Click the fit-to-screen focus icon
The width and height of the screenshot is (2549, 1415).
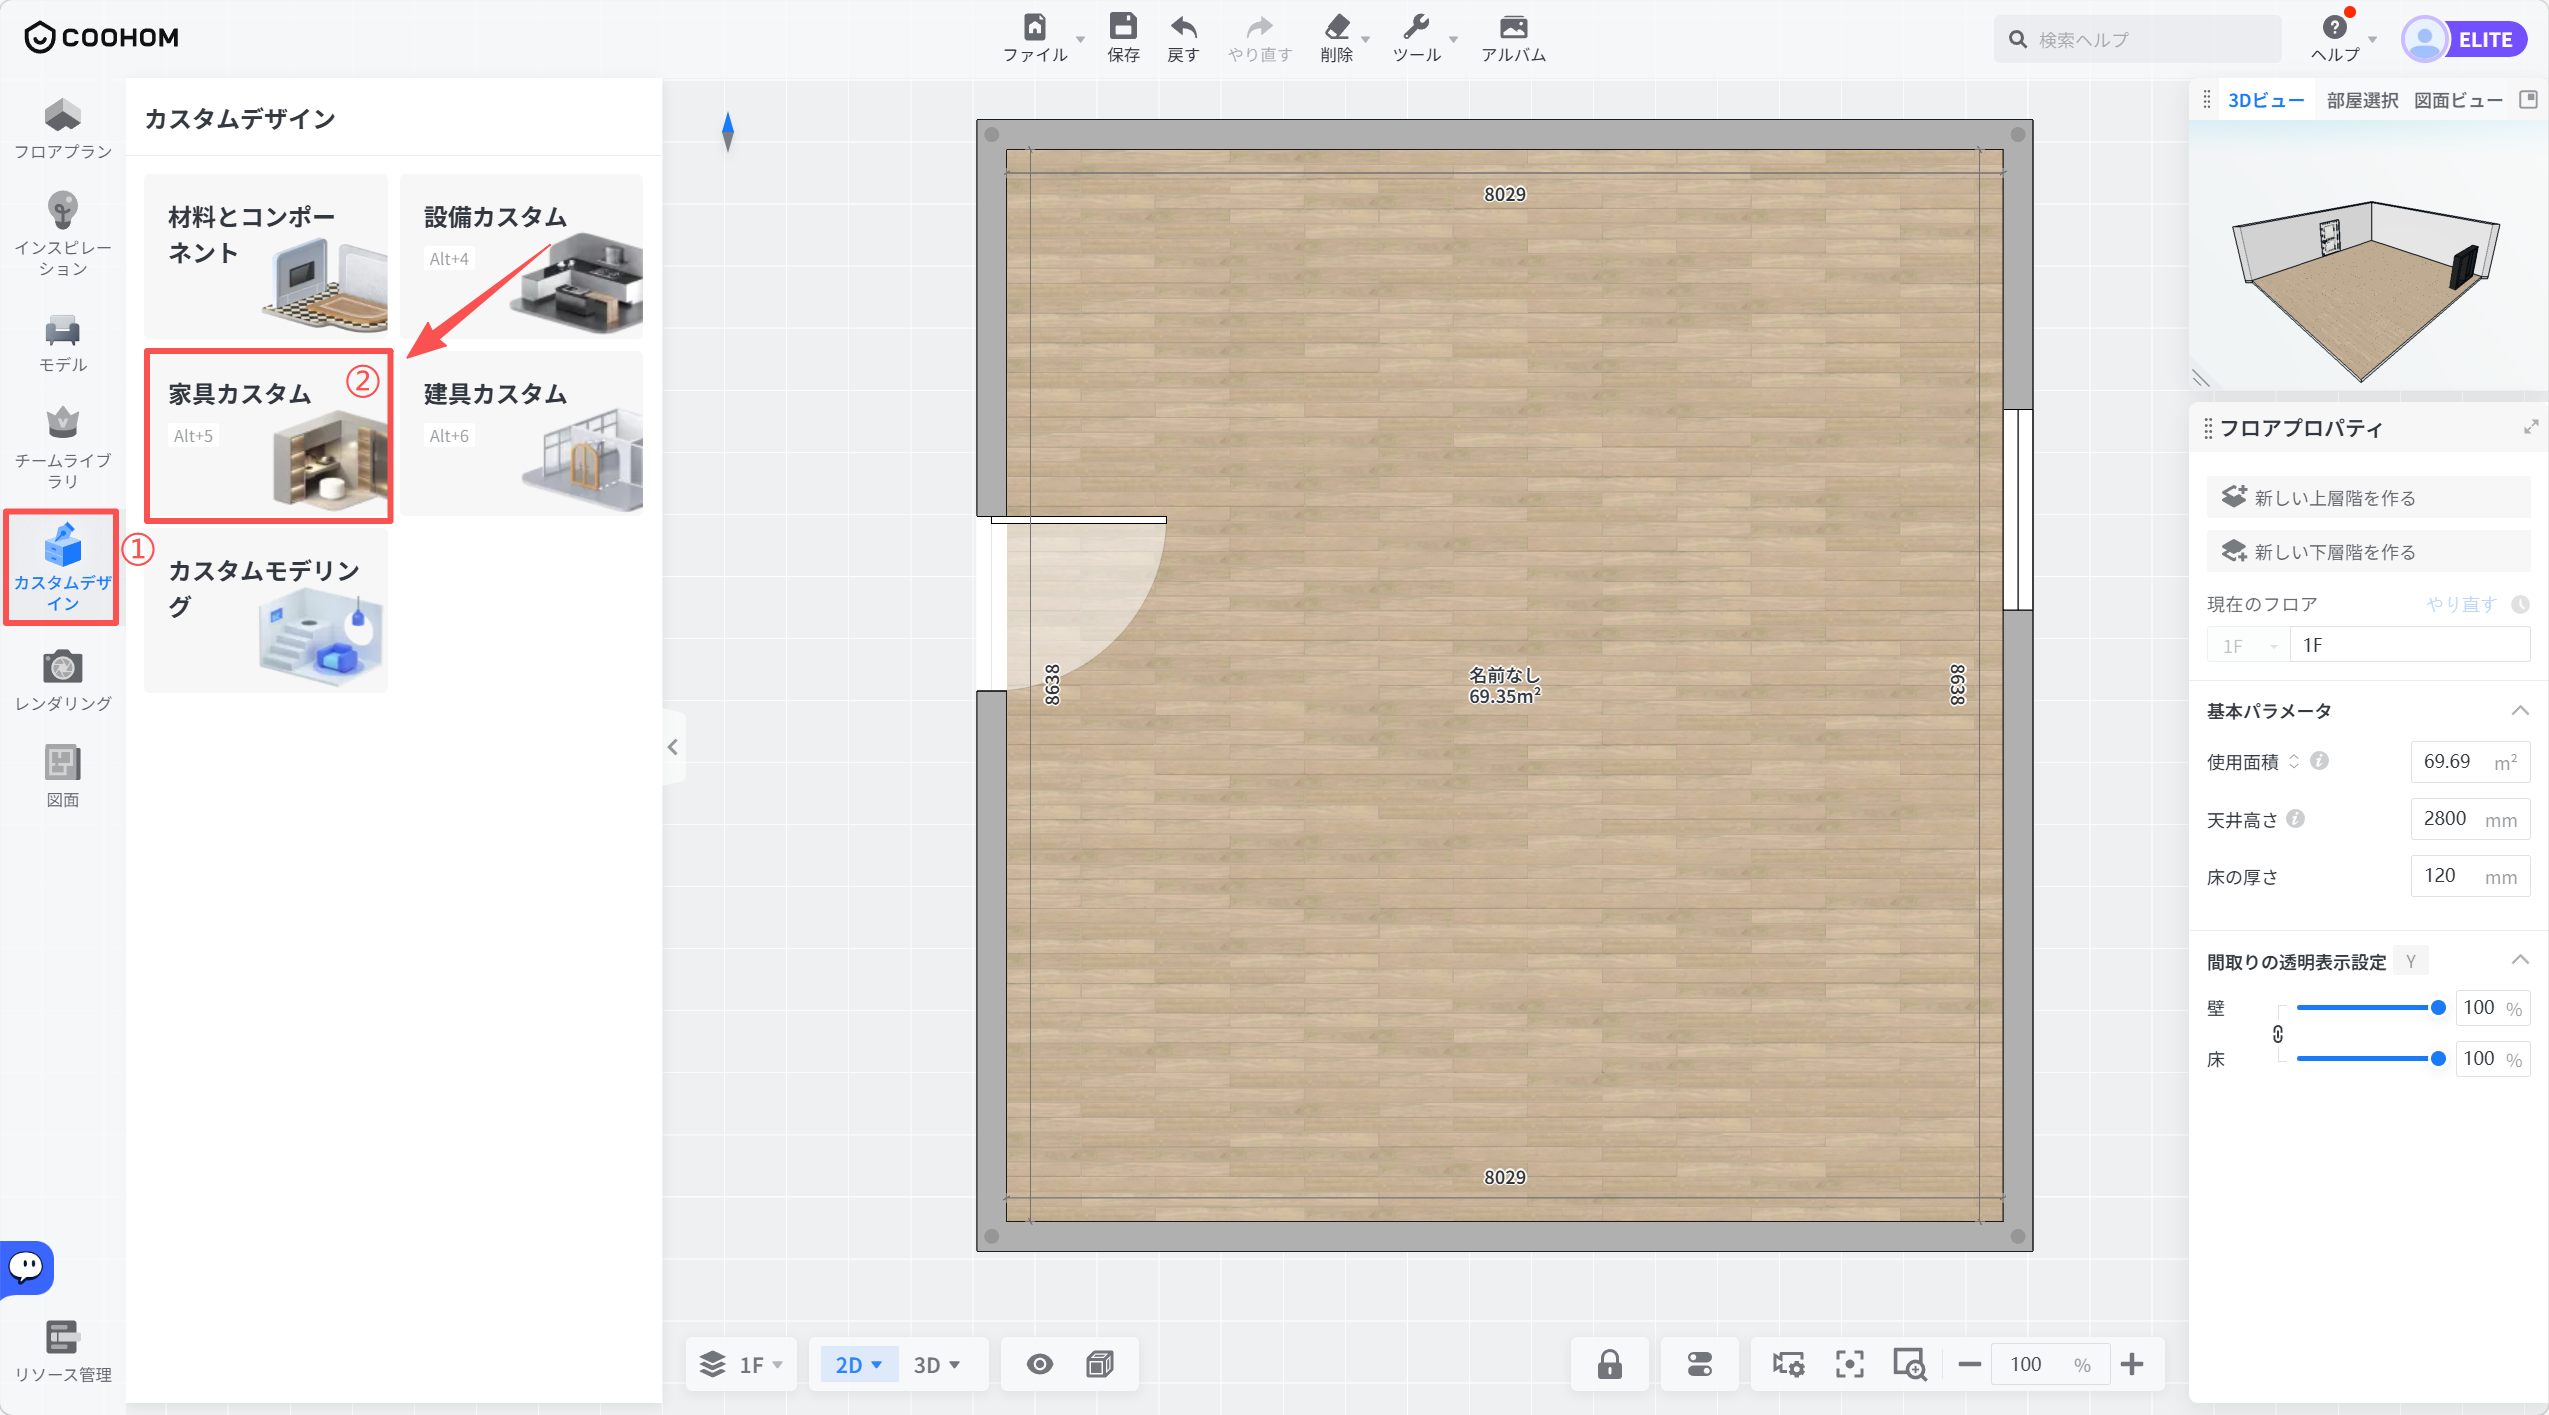pyautogui.click(x=1849, y=1364)
